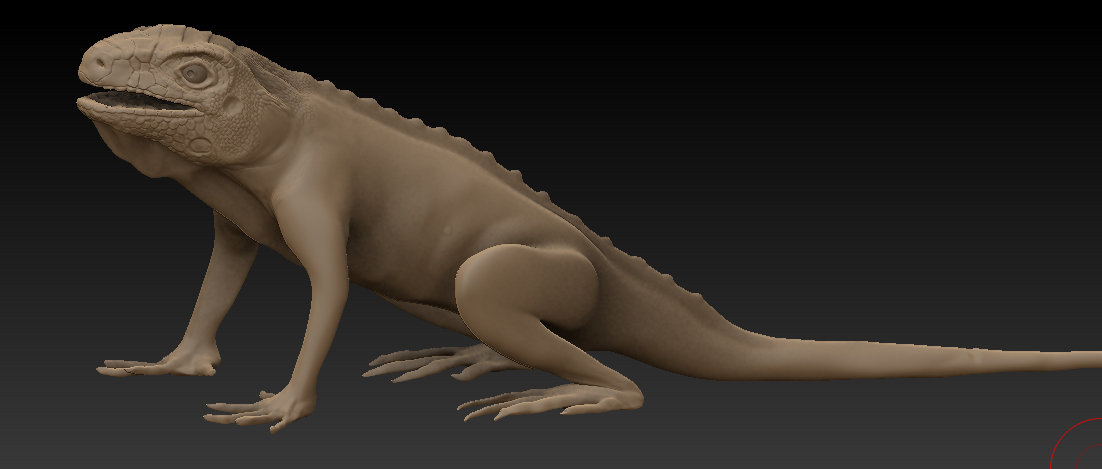Click the iguana's nostril on the snout

point(100,63)
